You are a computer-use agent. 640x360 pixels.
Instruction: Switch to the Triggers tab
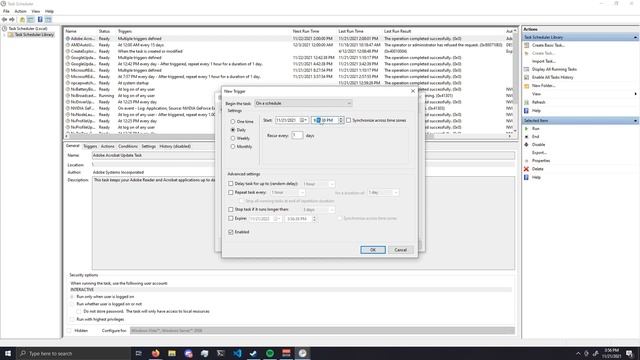90,146
